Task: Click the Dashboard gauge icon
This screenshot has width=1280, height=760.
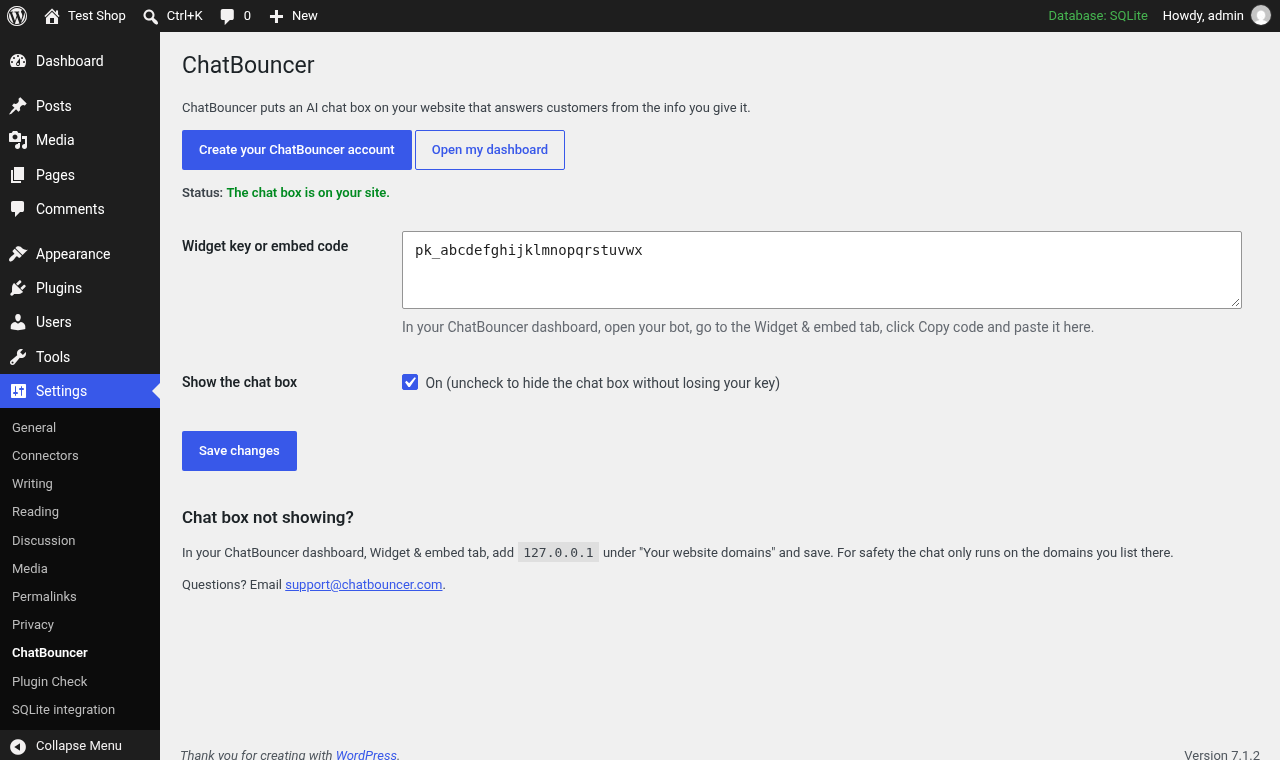Action: [x=18, y=61]
